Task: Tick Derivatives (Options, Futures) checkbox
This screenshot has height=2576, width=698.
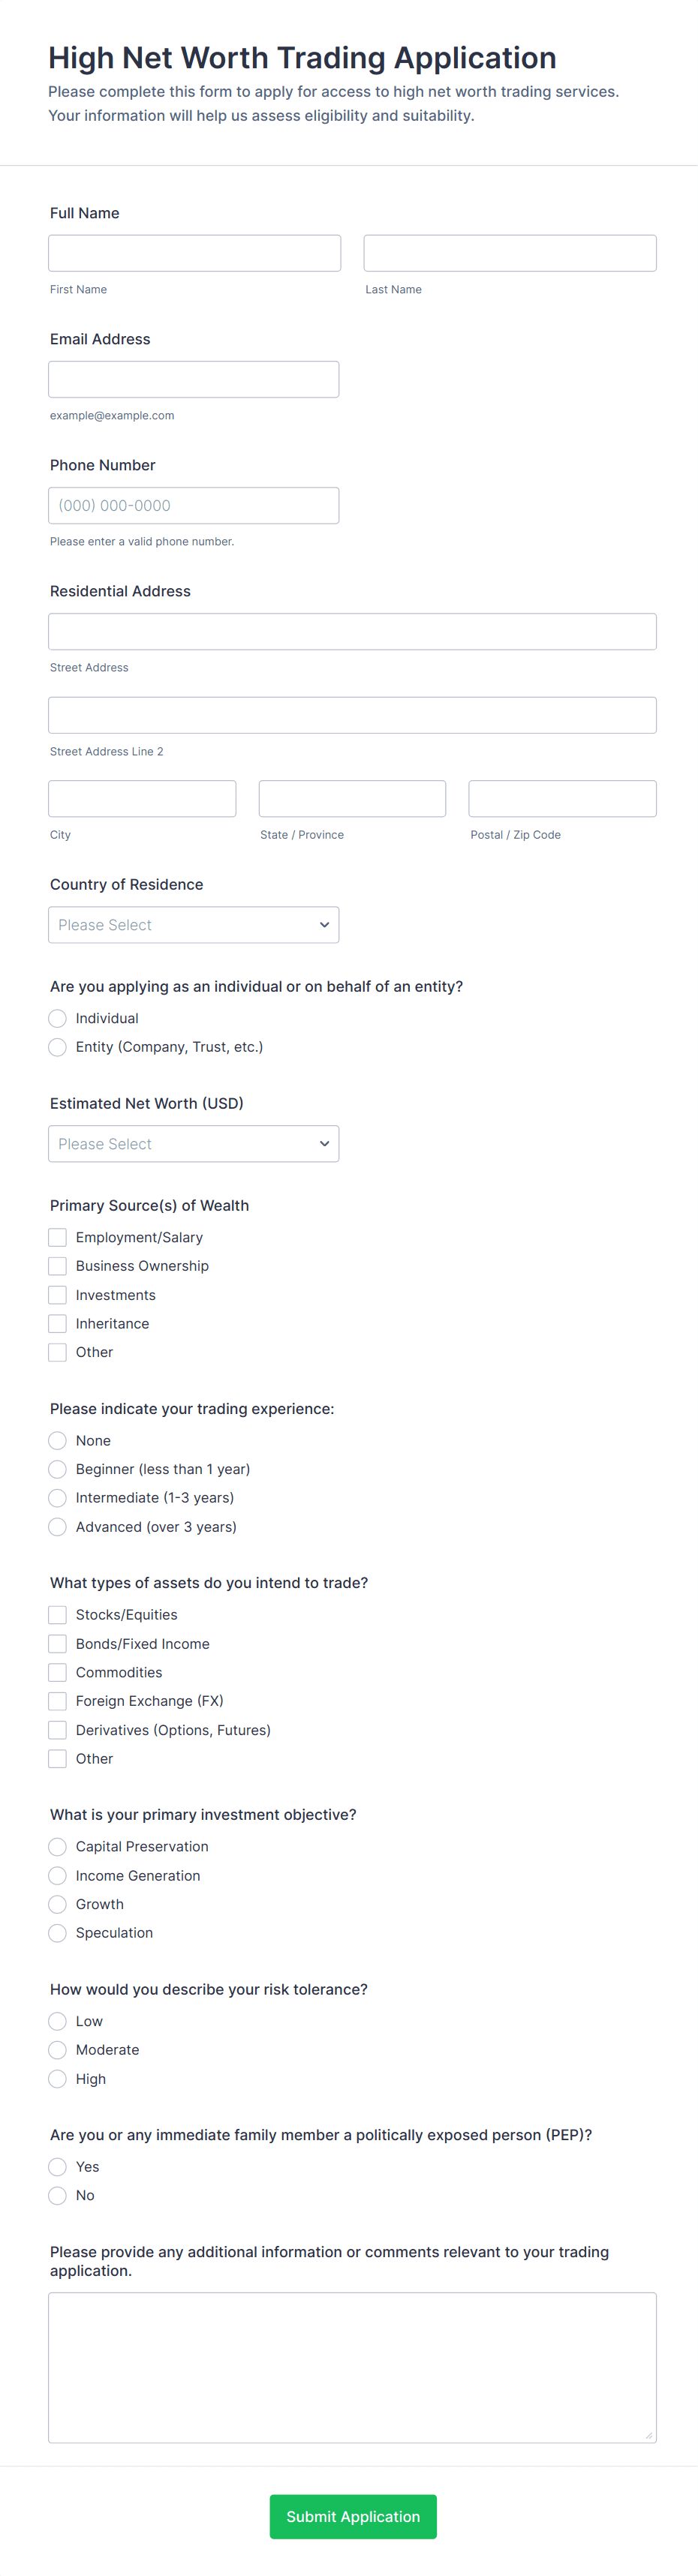Action: (58, 1730)
